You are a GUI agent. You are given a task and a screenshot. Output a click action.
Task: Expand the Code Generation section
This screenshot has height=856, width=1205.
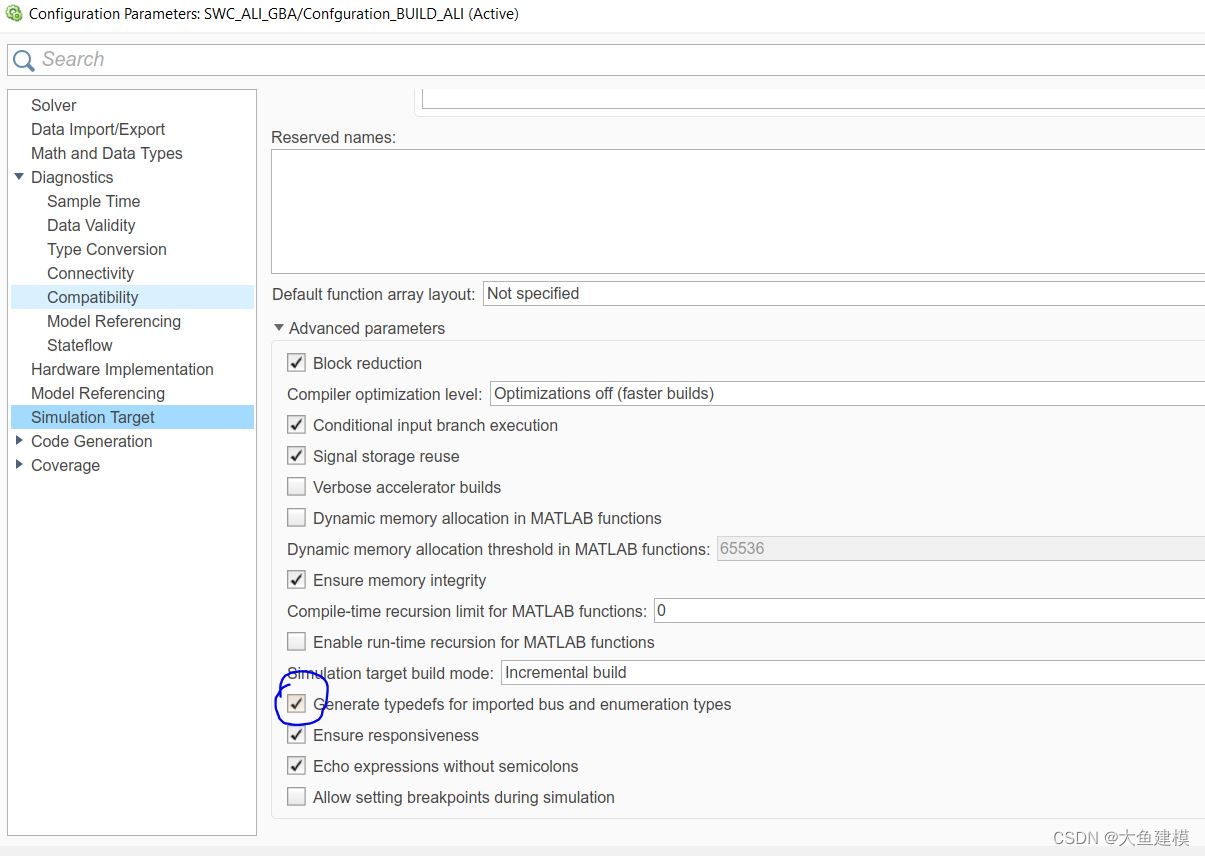point(20,441)
